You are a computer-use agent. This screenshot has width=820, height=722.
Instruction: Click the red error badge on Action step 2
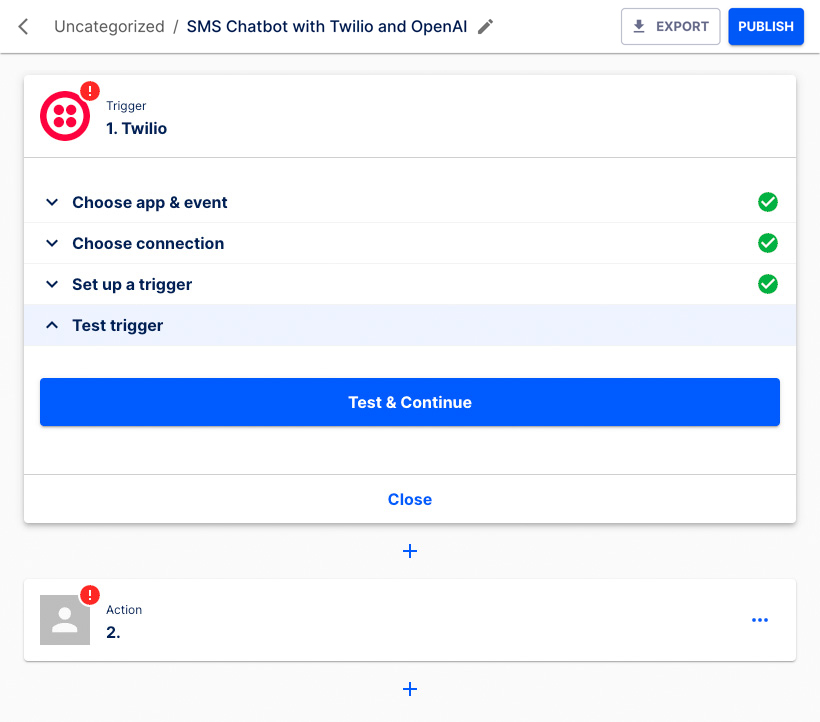coord(89,594)
